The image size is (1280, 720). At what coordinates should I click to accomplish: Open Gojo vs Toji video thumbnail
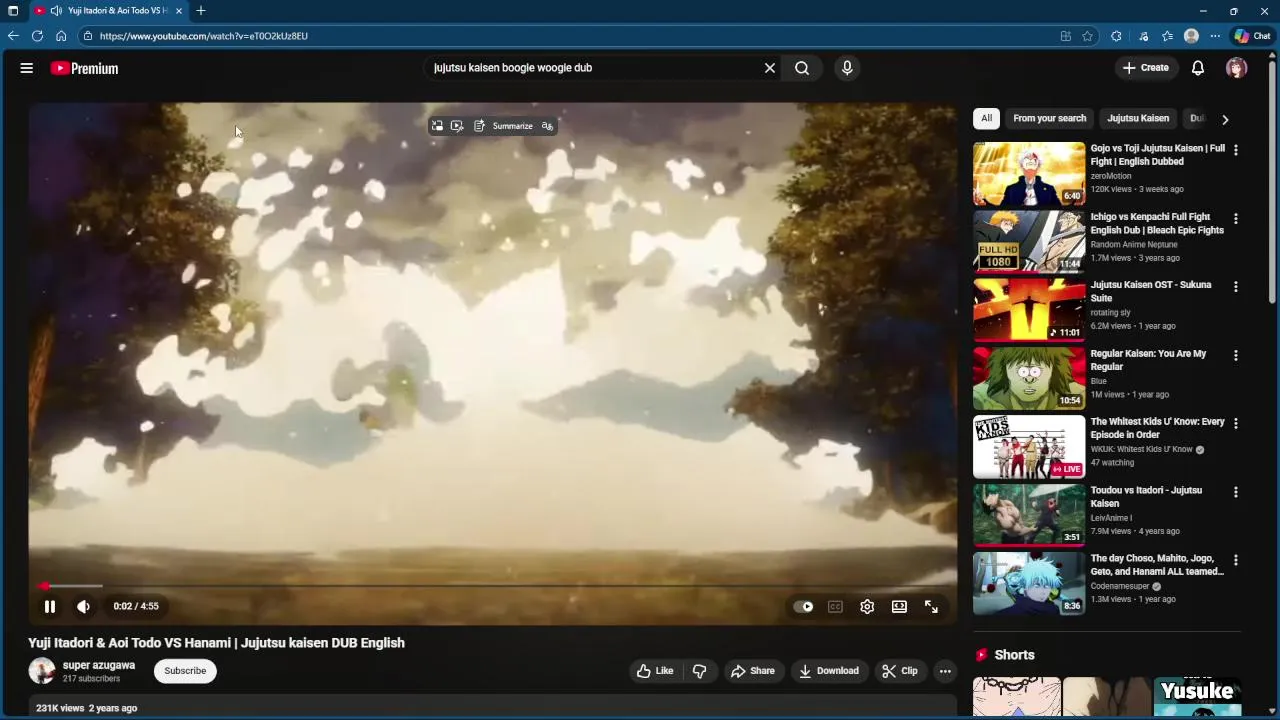point(1029,173)
